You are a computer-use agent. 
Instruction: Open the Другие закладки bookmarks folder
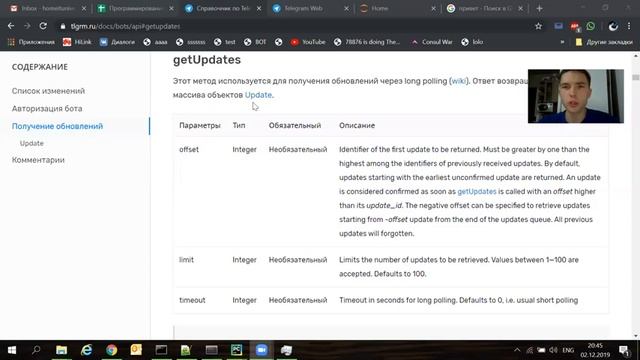coord(604,42)
